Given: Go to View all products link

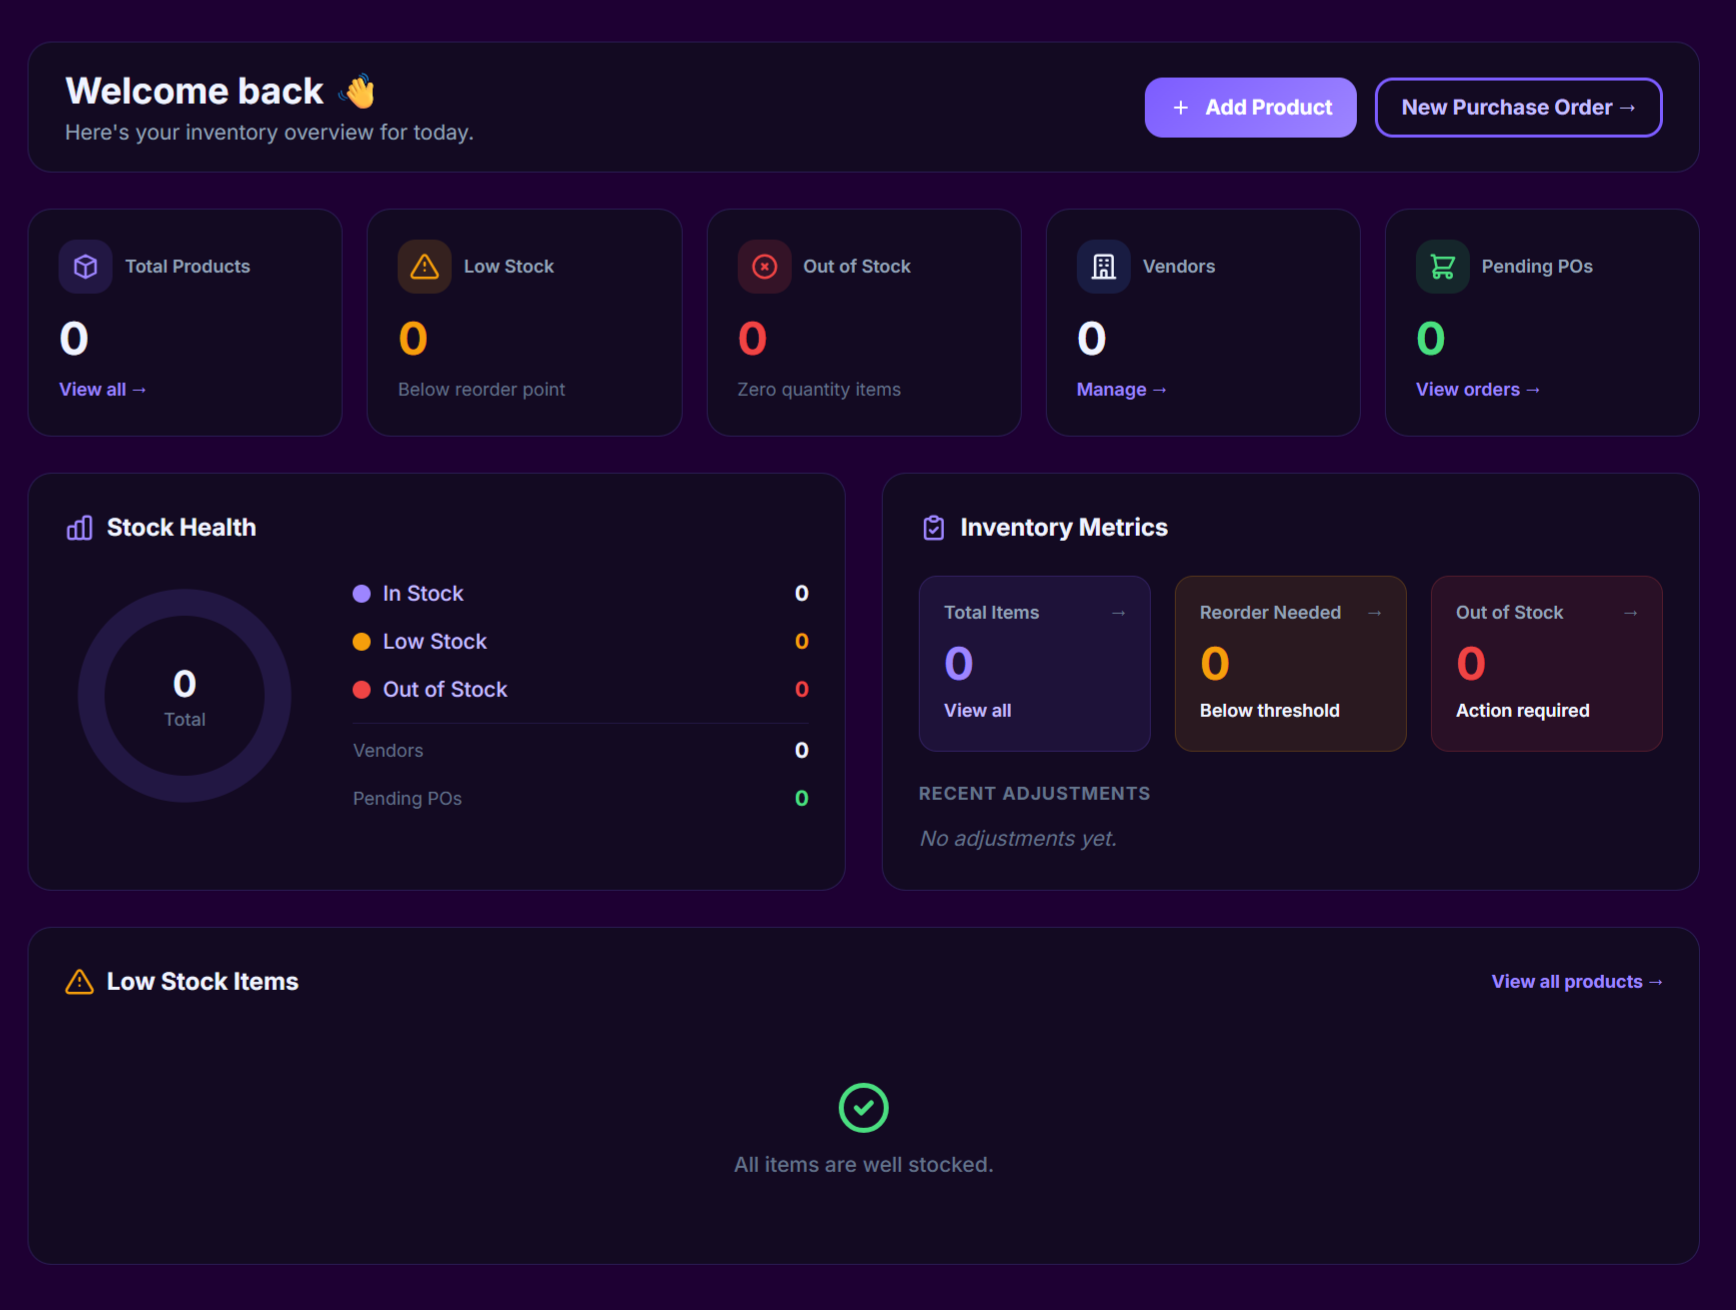Looking at the screenshot, I should click(x=1576, y=982).
